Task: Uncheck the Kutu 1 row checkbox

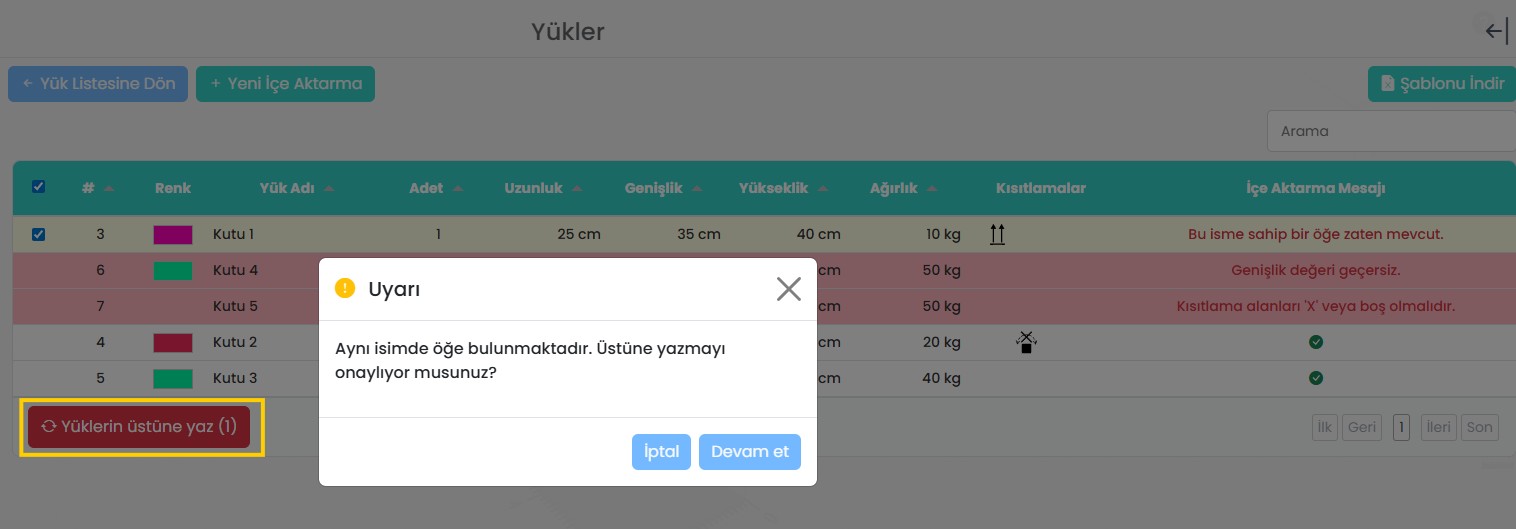Action: tap(39, 235)
